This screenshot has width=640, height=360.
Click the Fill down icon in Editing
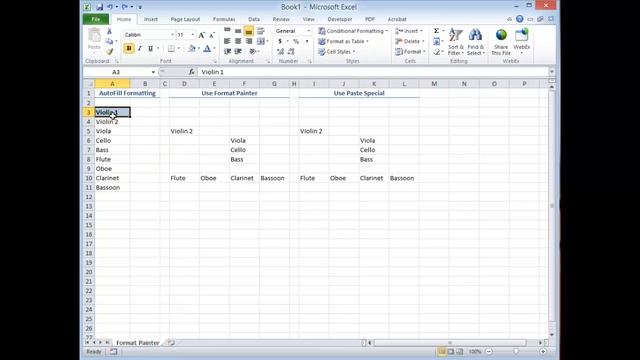coord(436,42)
